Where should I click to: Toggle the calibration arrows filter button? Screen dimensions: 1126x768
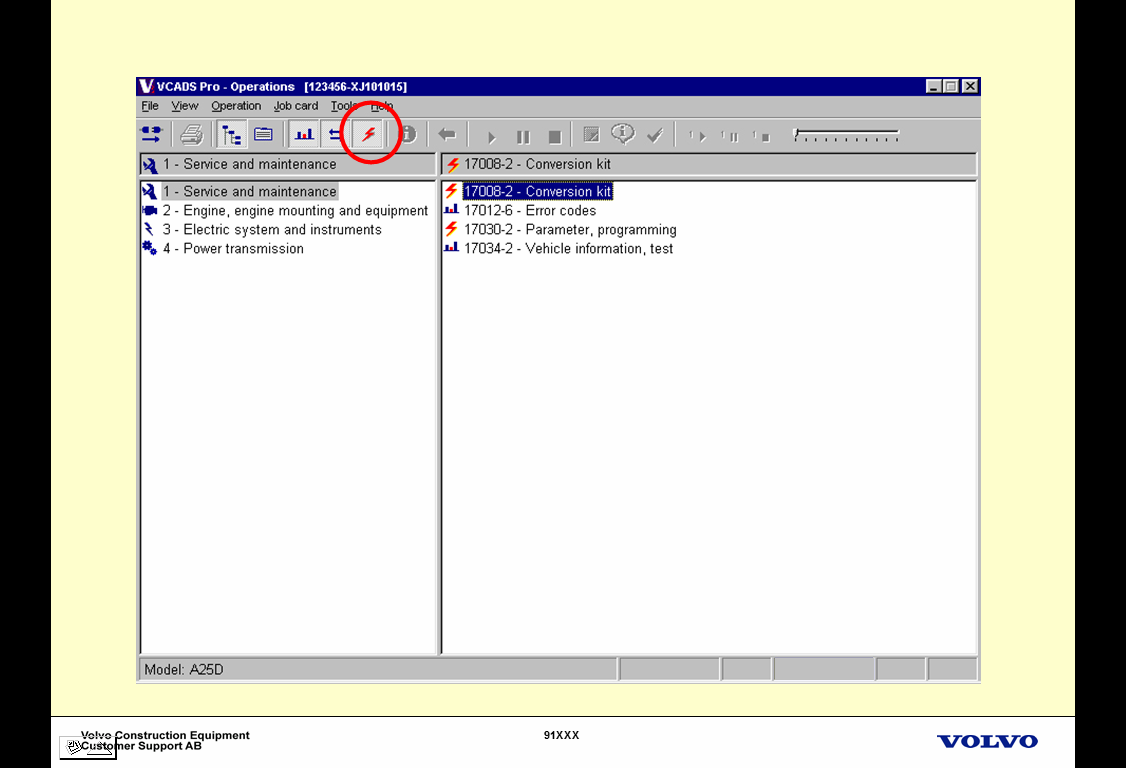click(x=335, y=134)
